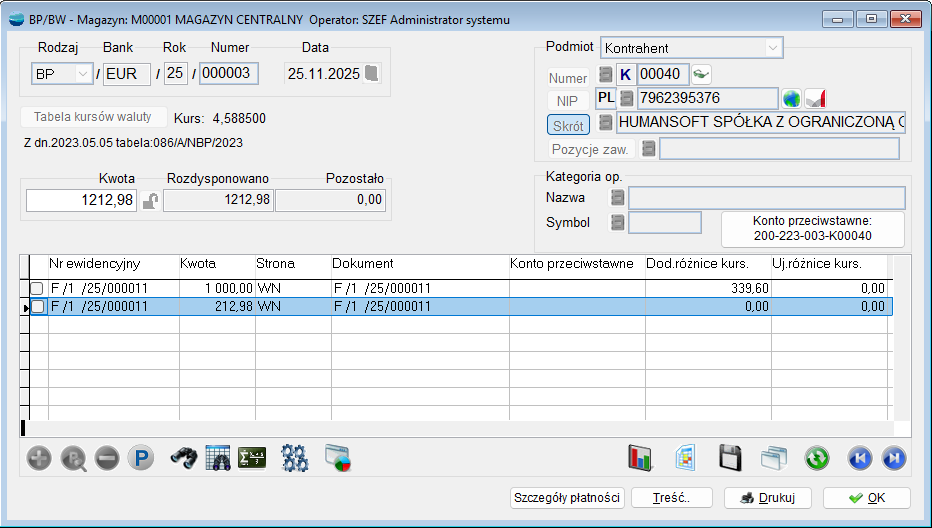Click the sigma calculator summary icon
This screenshot has width=932, height=528.
(x=251, y=458)
